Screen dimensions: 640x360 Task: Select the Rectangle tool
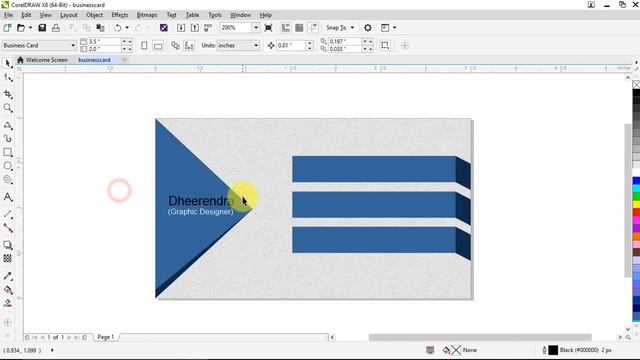point(8,152)
